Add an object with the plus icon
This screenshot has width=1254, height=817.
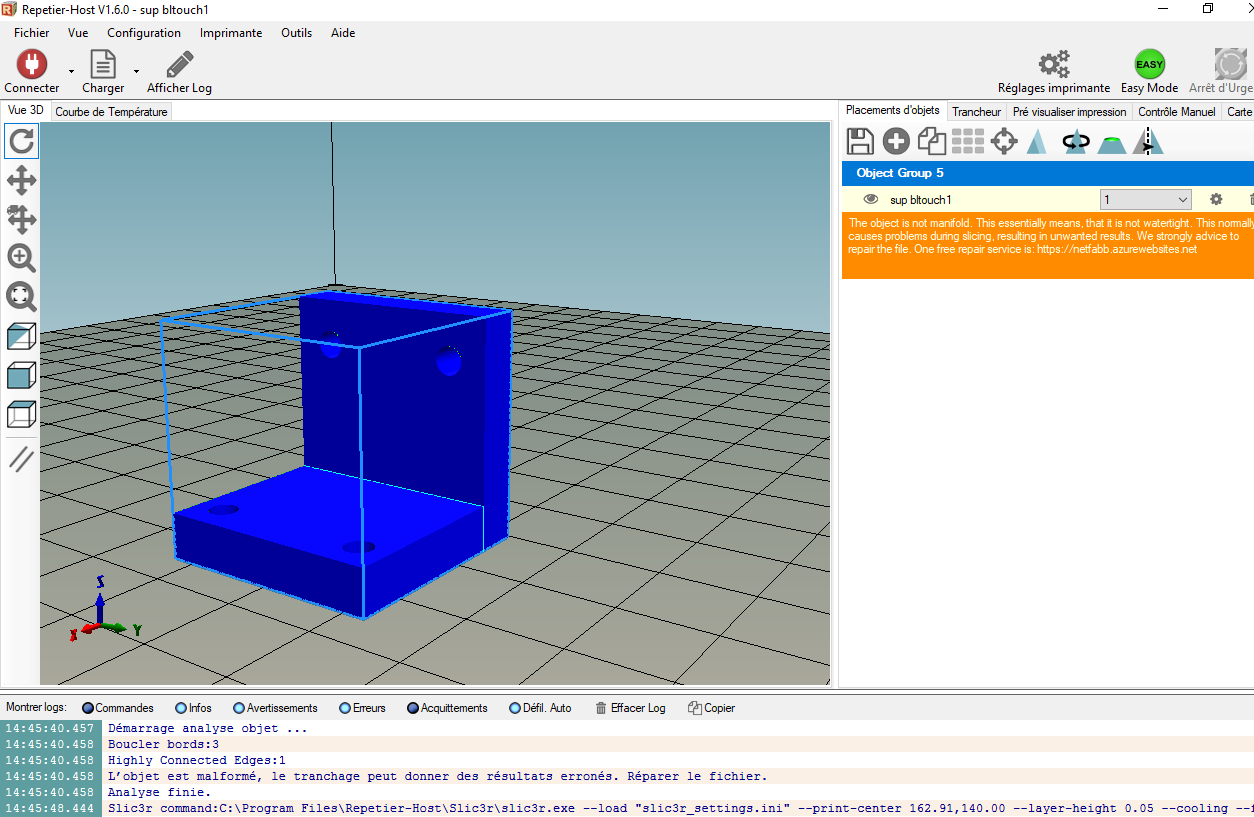click(896, 141)
